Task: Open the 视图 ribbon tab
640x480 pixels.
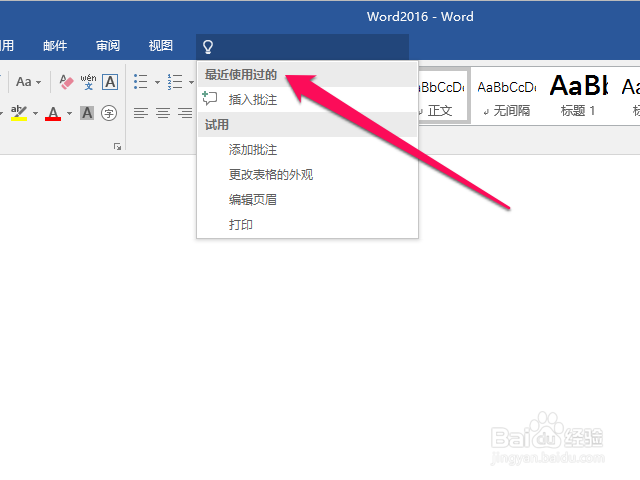Action: pos(160,45)
